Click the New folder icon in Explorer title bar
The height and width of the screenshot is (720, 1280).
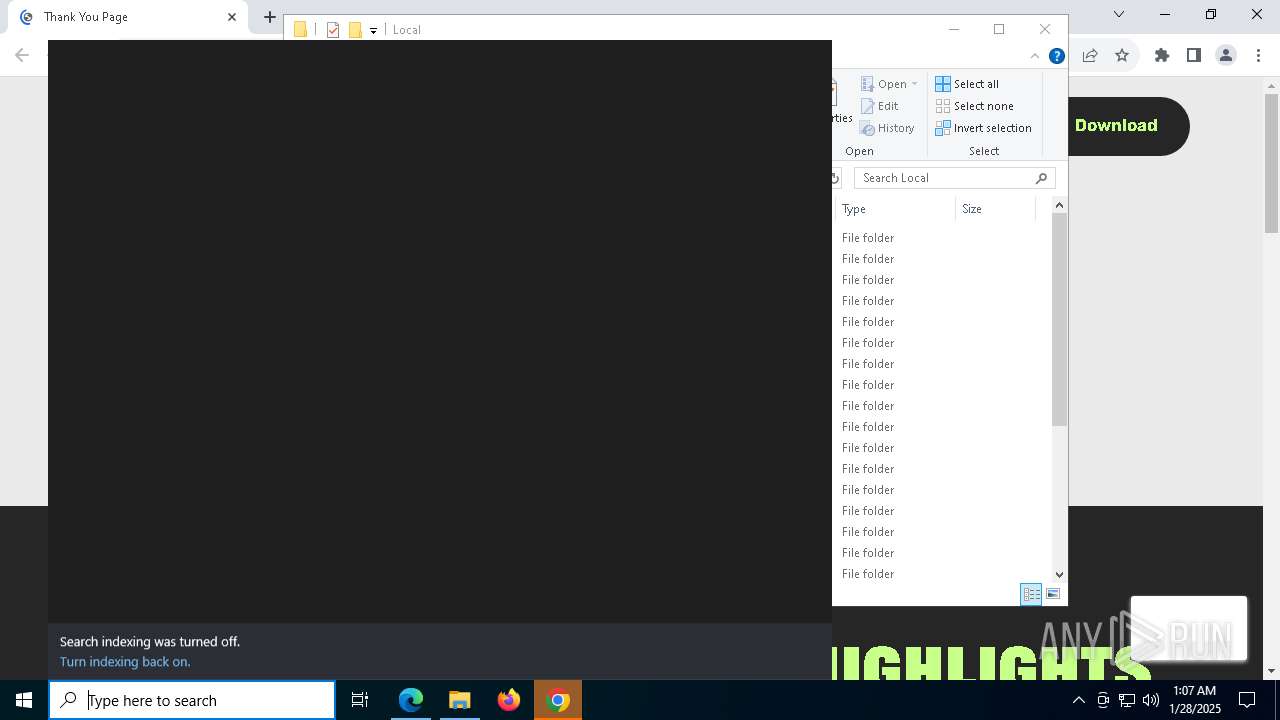tap(355, 30)
